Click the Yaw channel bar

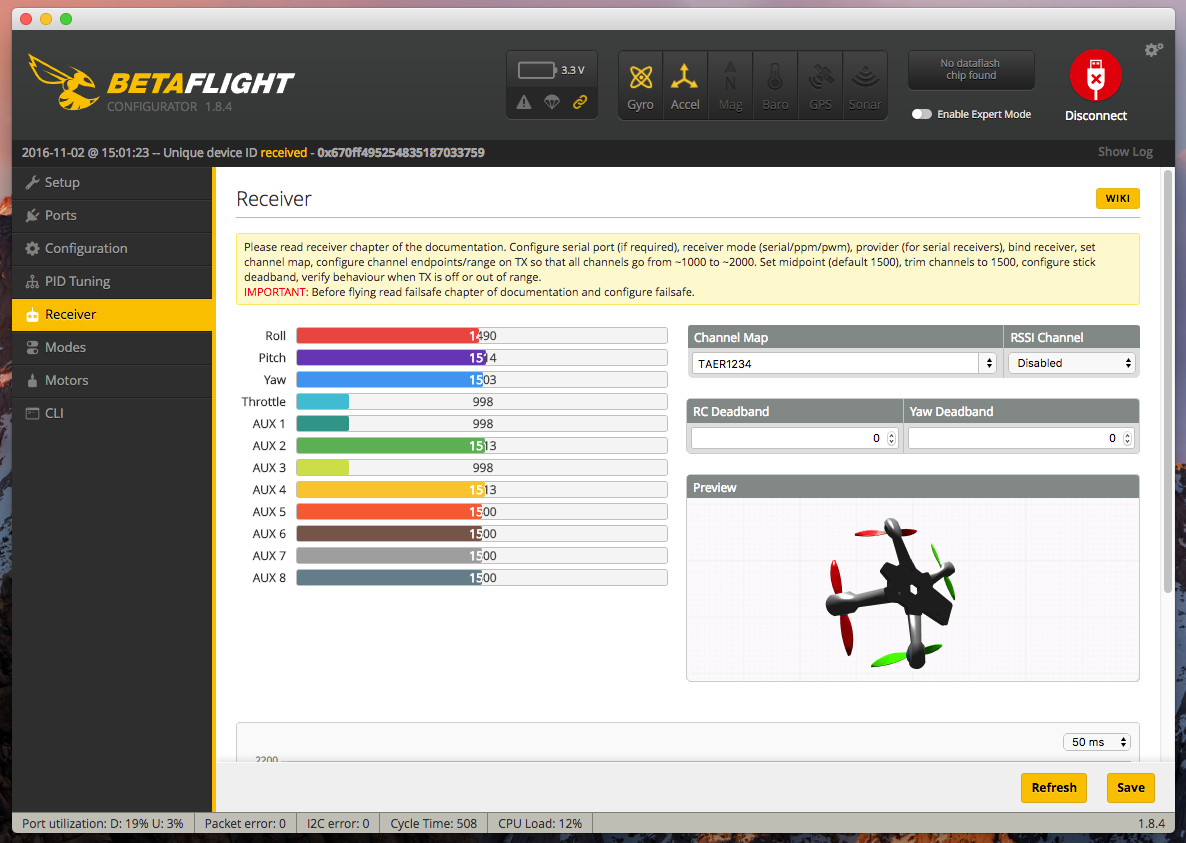pos(482,380)
